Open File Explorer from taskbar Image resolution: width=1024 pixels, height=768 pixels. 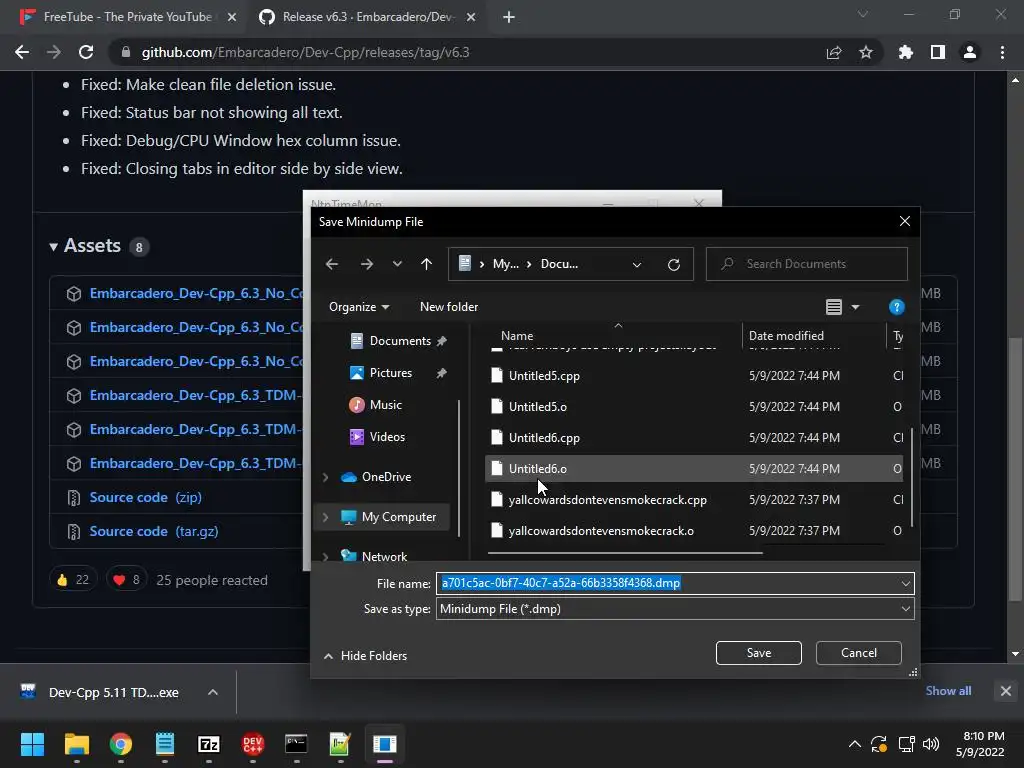pos(76,744)
